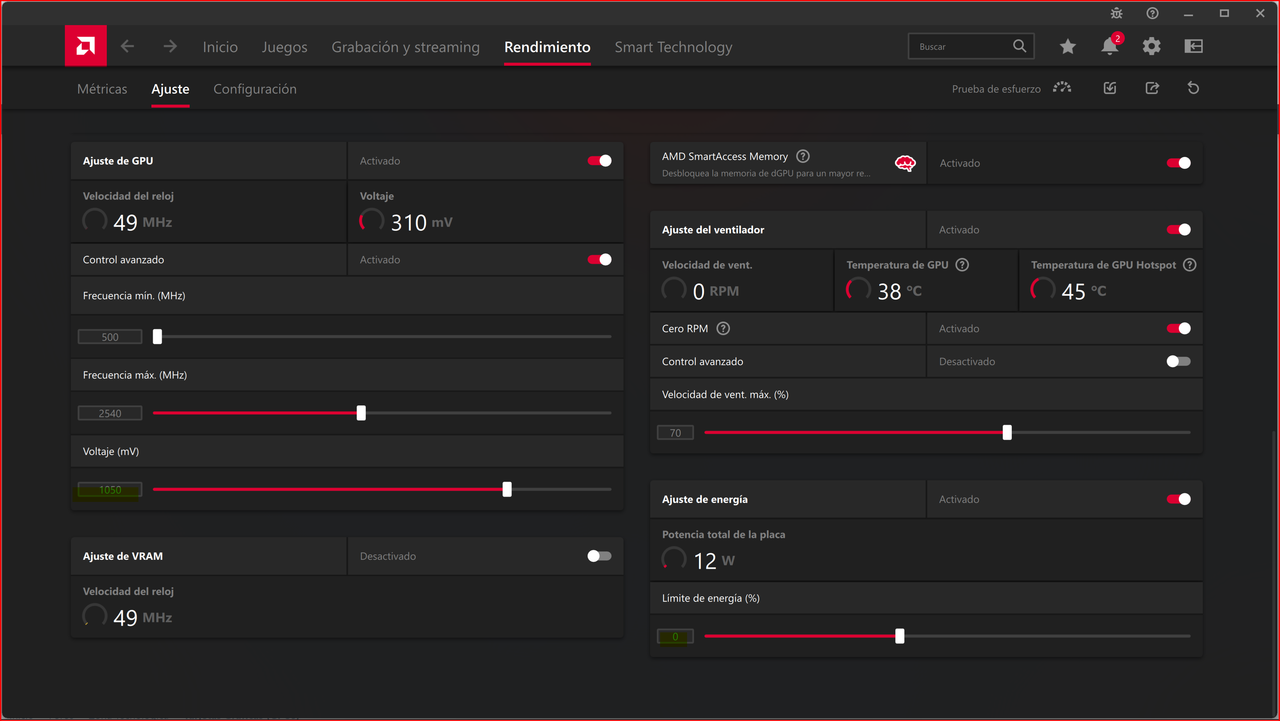Toggle the Cero RPM switch
The width and height of the screenshot is (1280, 721).
[x=1179, y=328]
